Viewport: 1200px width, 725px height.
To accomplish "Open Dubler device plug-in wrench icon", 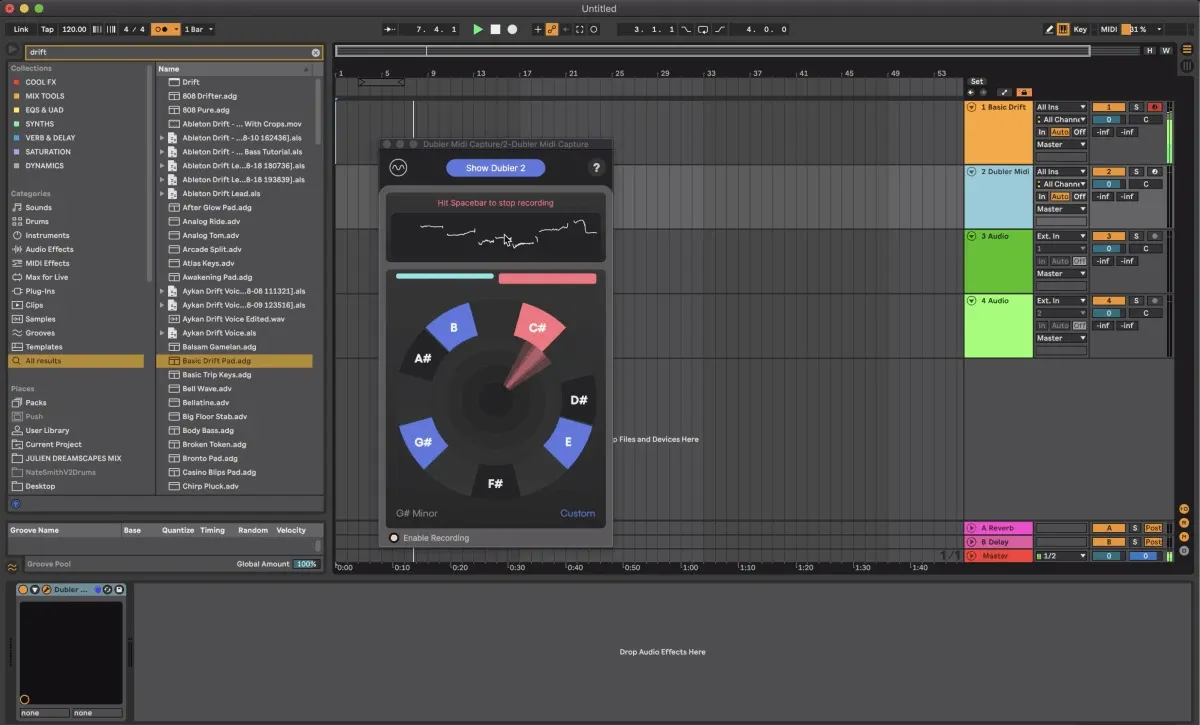I will pos(46,590).
